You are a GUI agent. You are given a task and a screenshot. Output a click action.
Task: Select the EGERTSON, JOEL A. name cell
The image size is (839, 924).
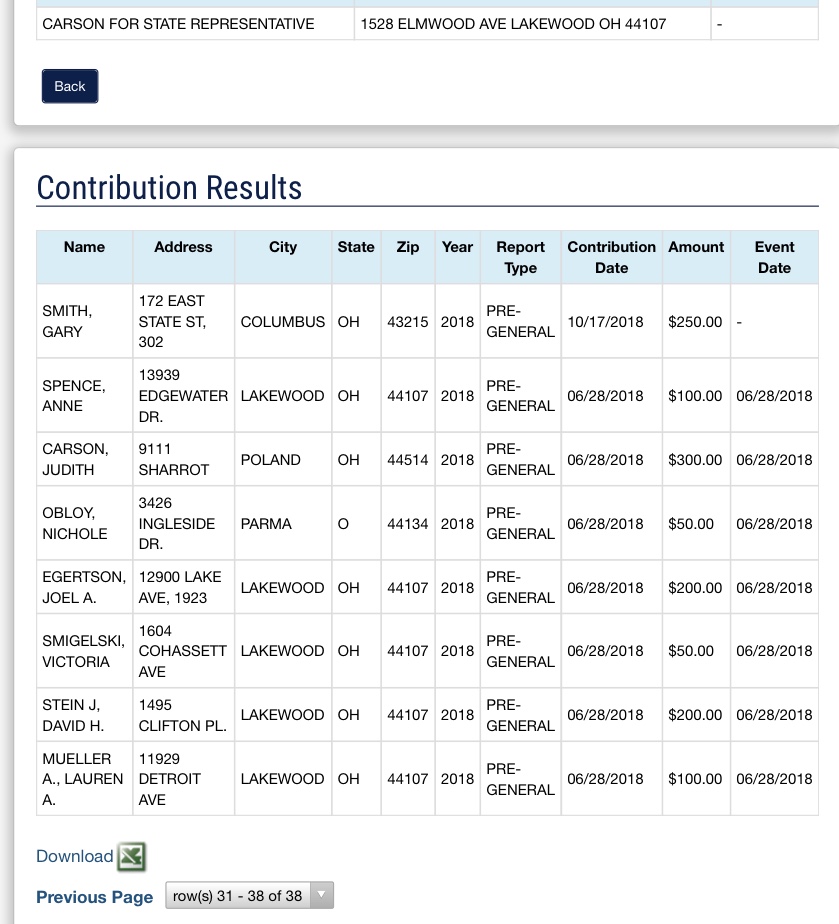[x=84, y=588]
